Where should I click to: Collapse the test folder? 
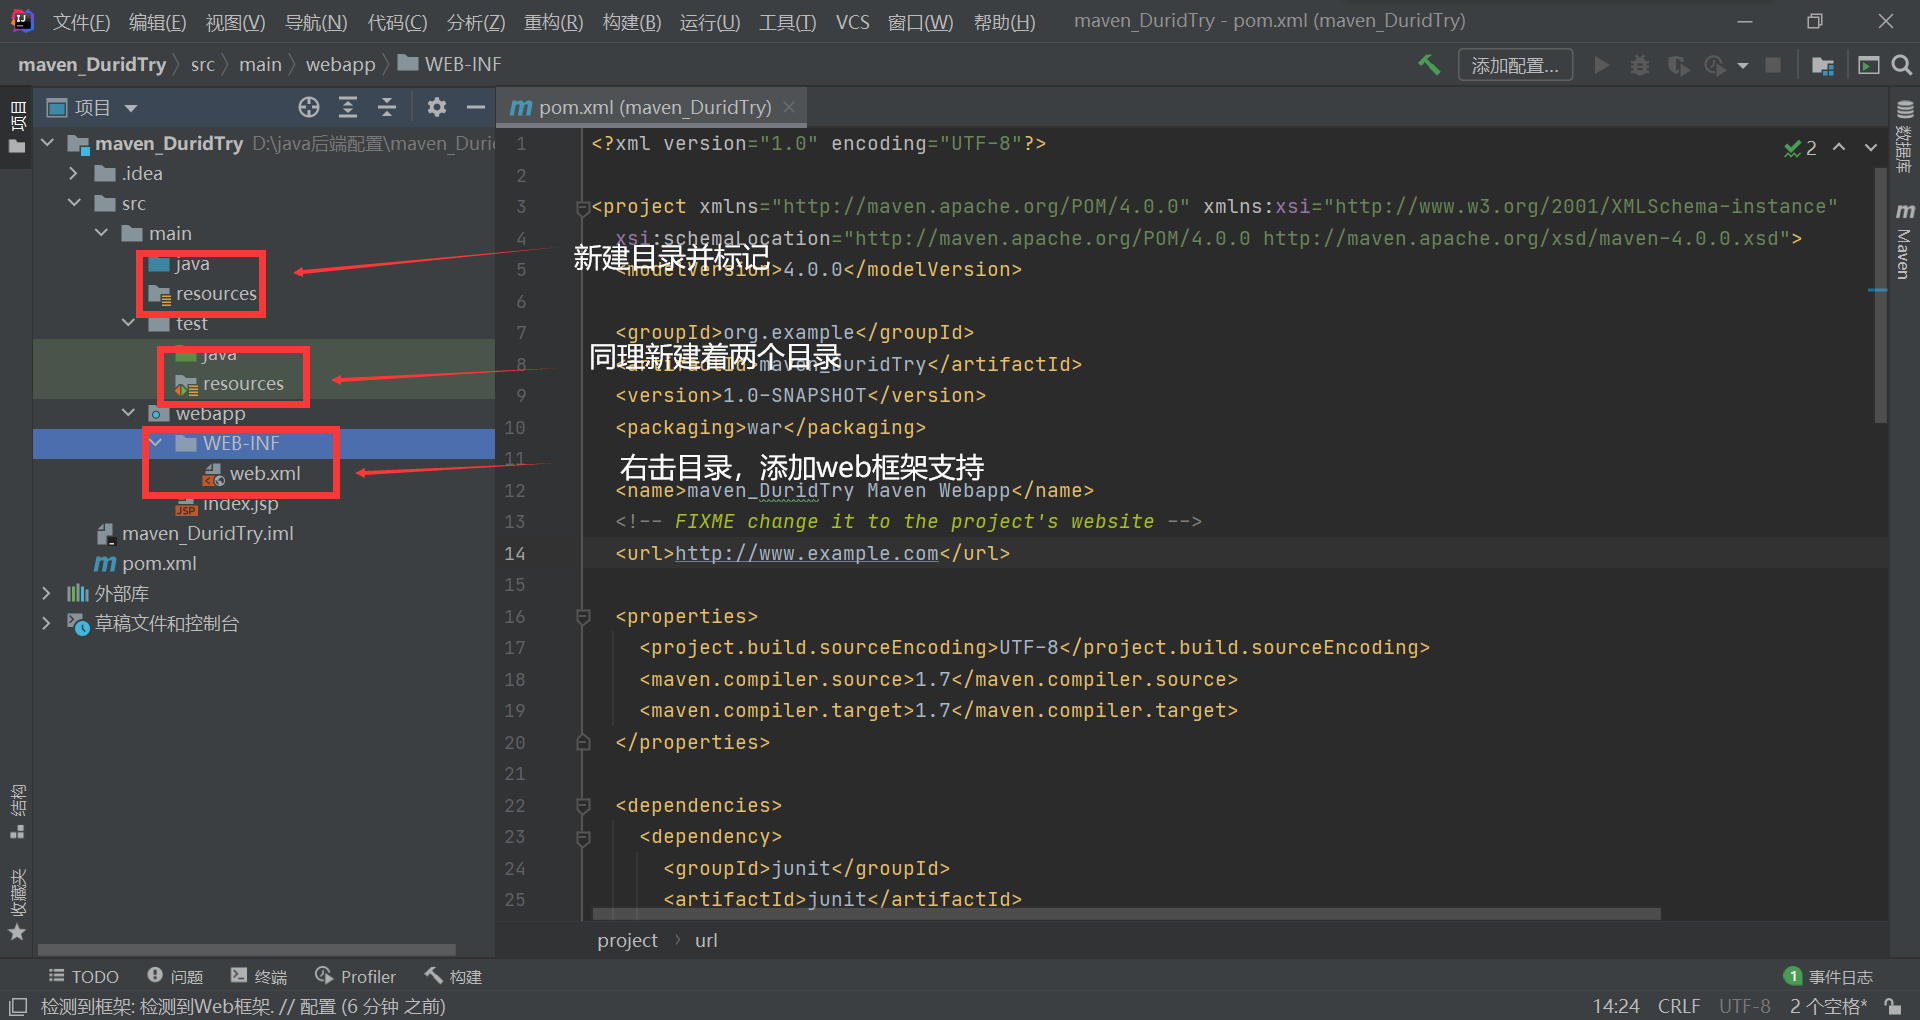pyautogui.click(x=128, y=323)
